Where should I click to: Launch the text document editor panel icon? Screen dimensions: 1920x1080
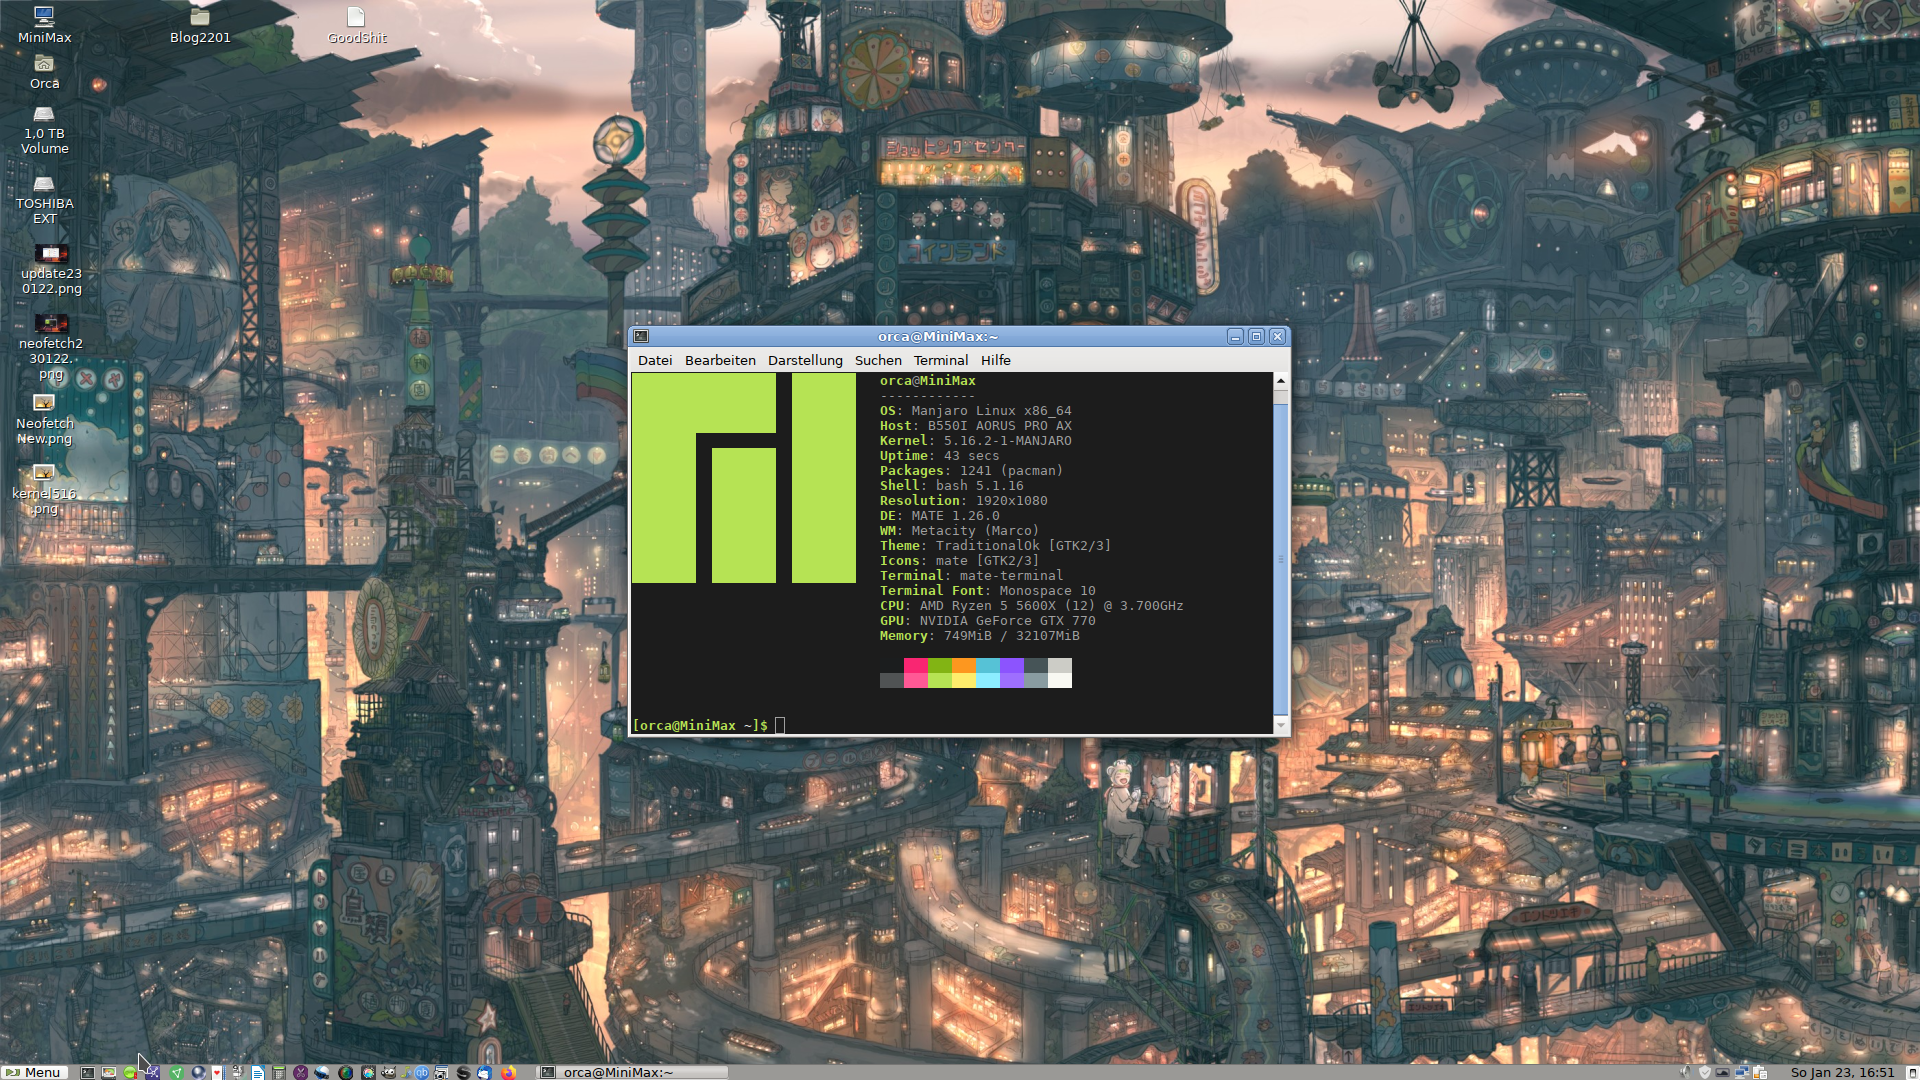coord(258,1072)
